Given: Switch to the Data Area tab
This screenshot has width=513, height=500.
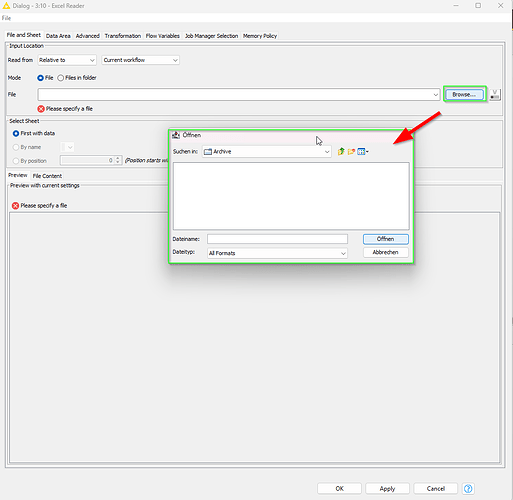Looking at the screenshot, I should pos(58,36).
